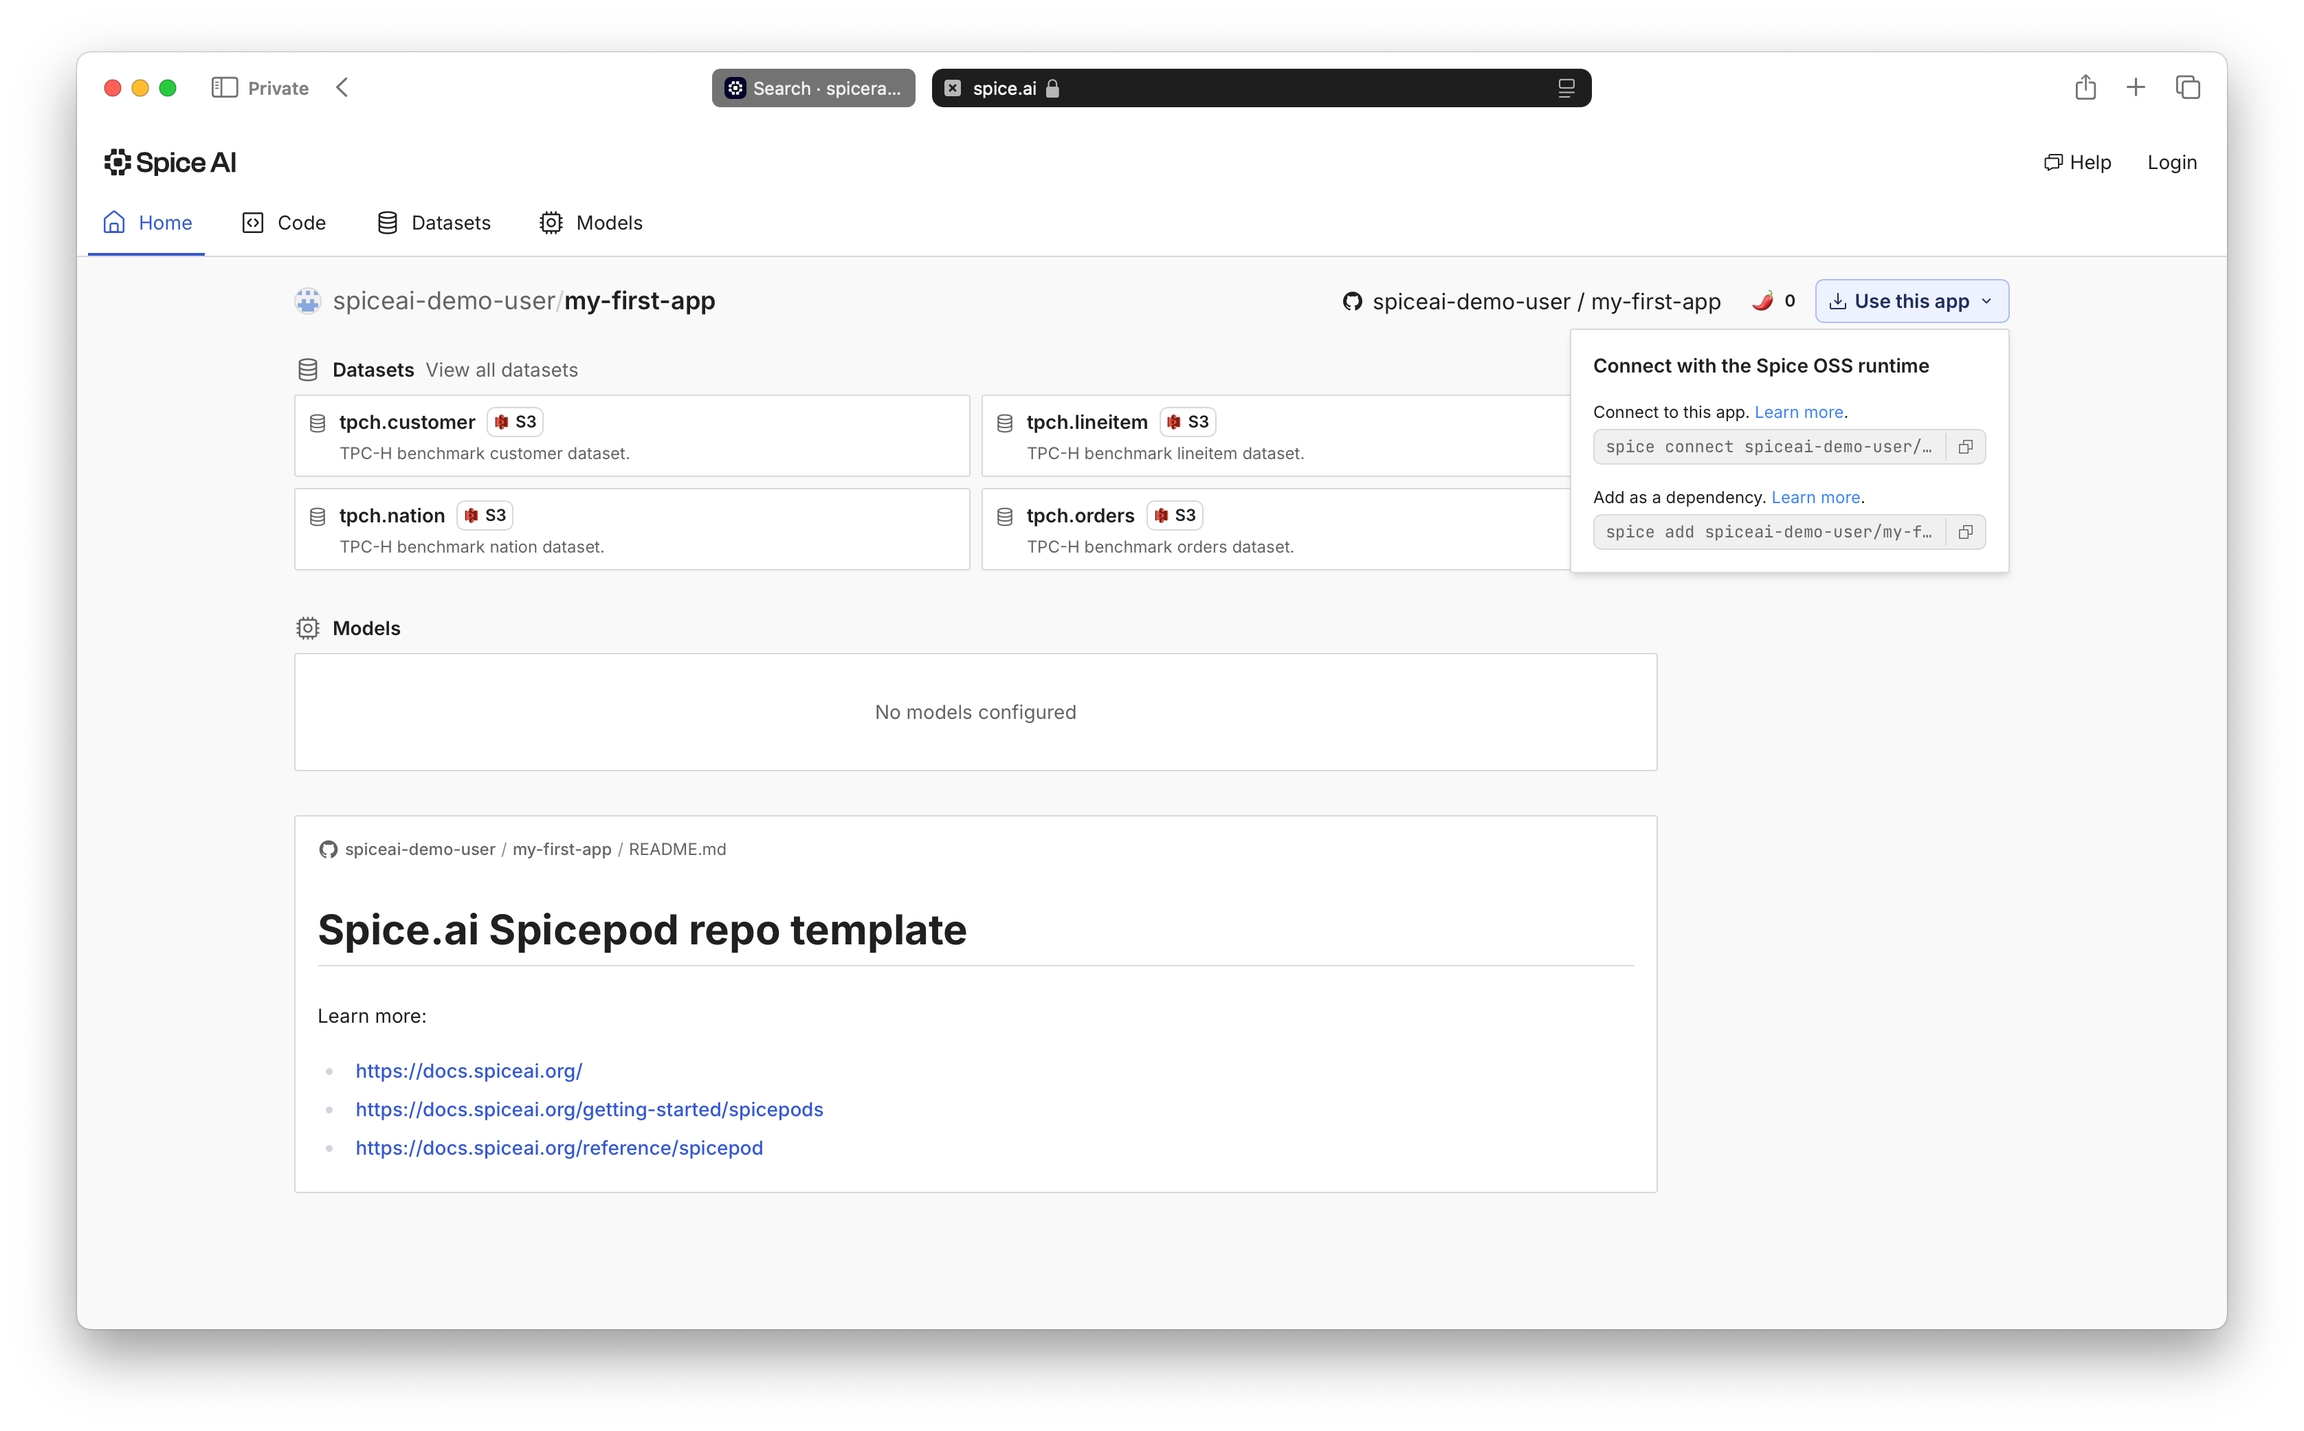Screen dimensions: 2304x1431
Task: Toggle the browser sidebar icon
Action: click(x=224, y=88)
